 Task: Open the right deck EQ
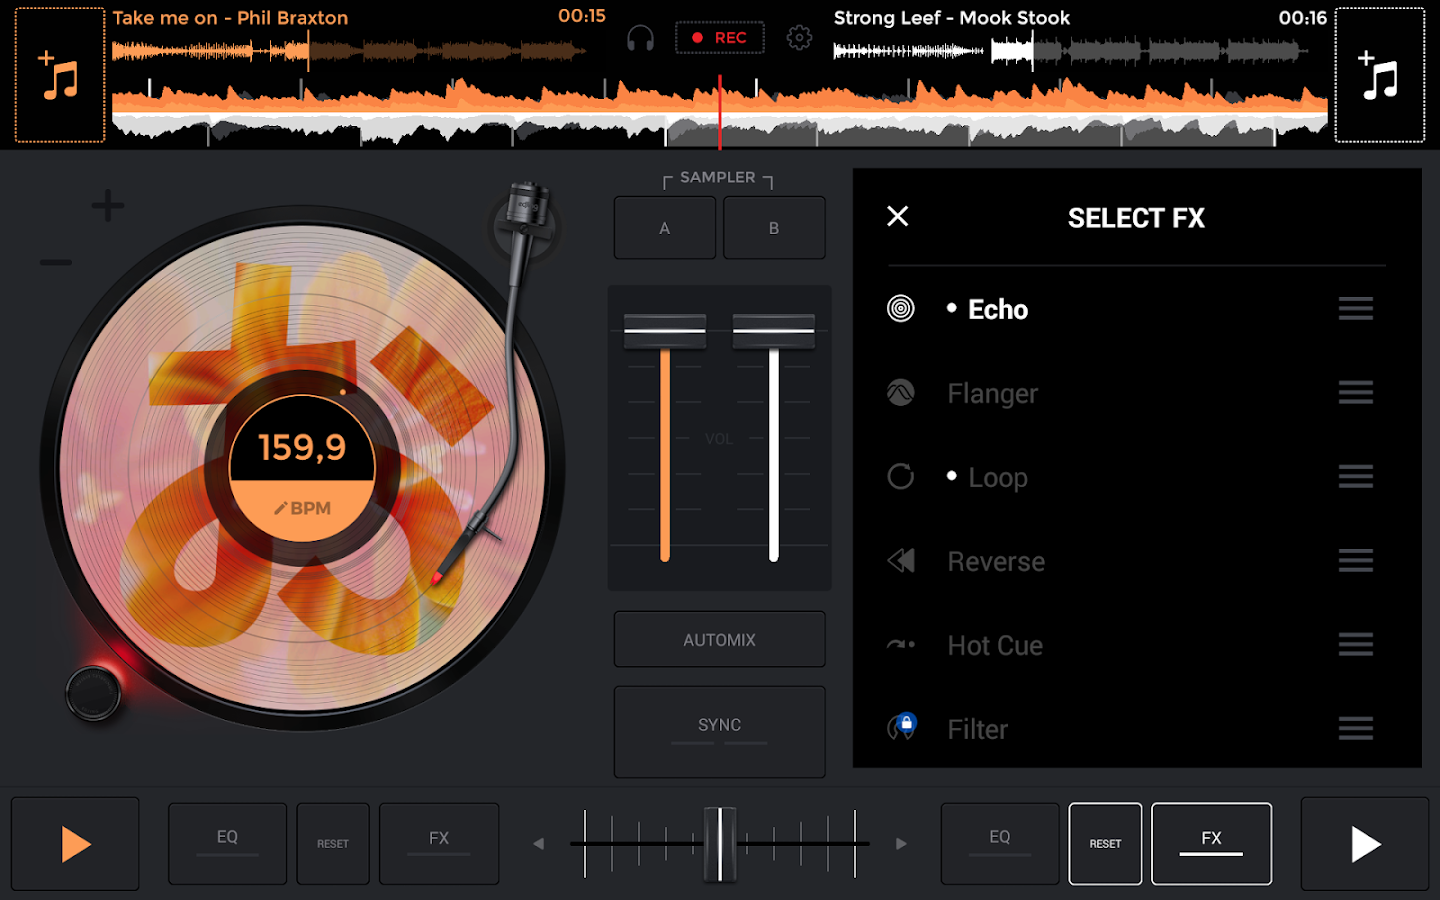click(x=1000, y=844)
